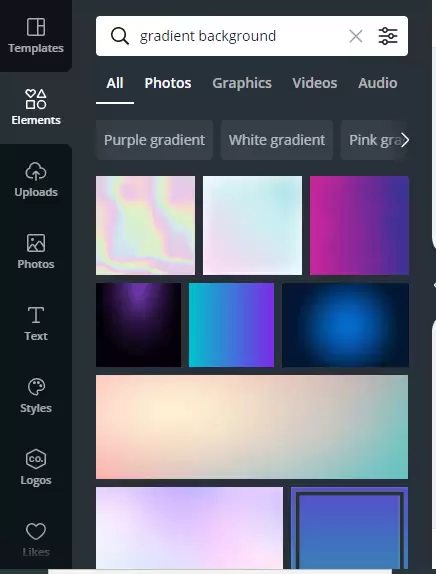Image resolution: width=436 pixels, height=574 pixels.
Task: Click the magnifier search icon
Action: point(120,36)
